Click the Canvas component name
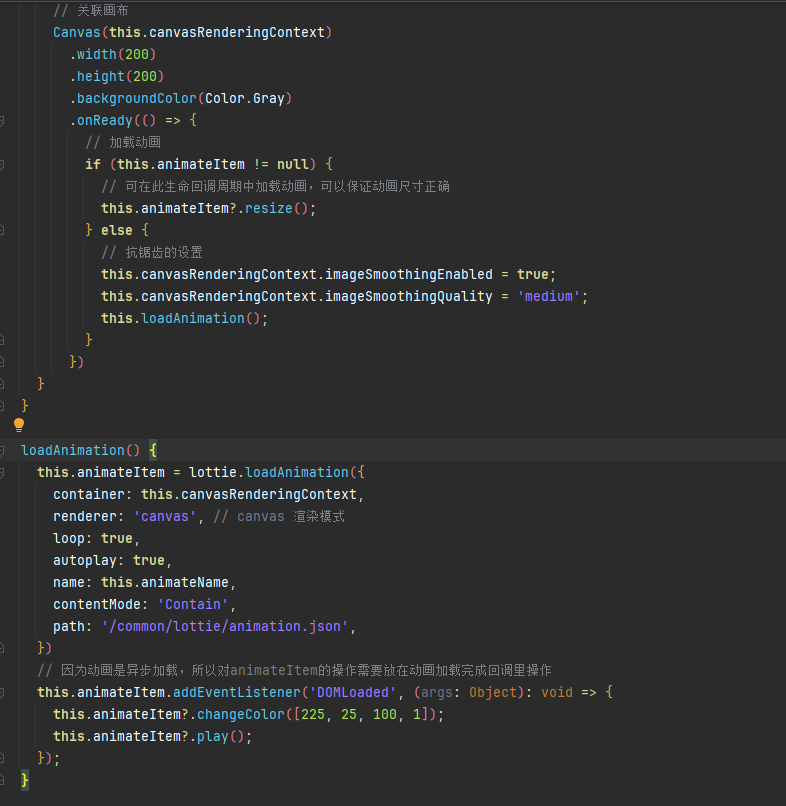This screenshot has width=786, height=806. (77, 32)
